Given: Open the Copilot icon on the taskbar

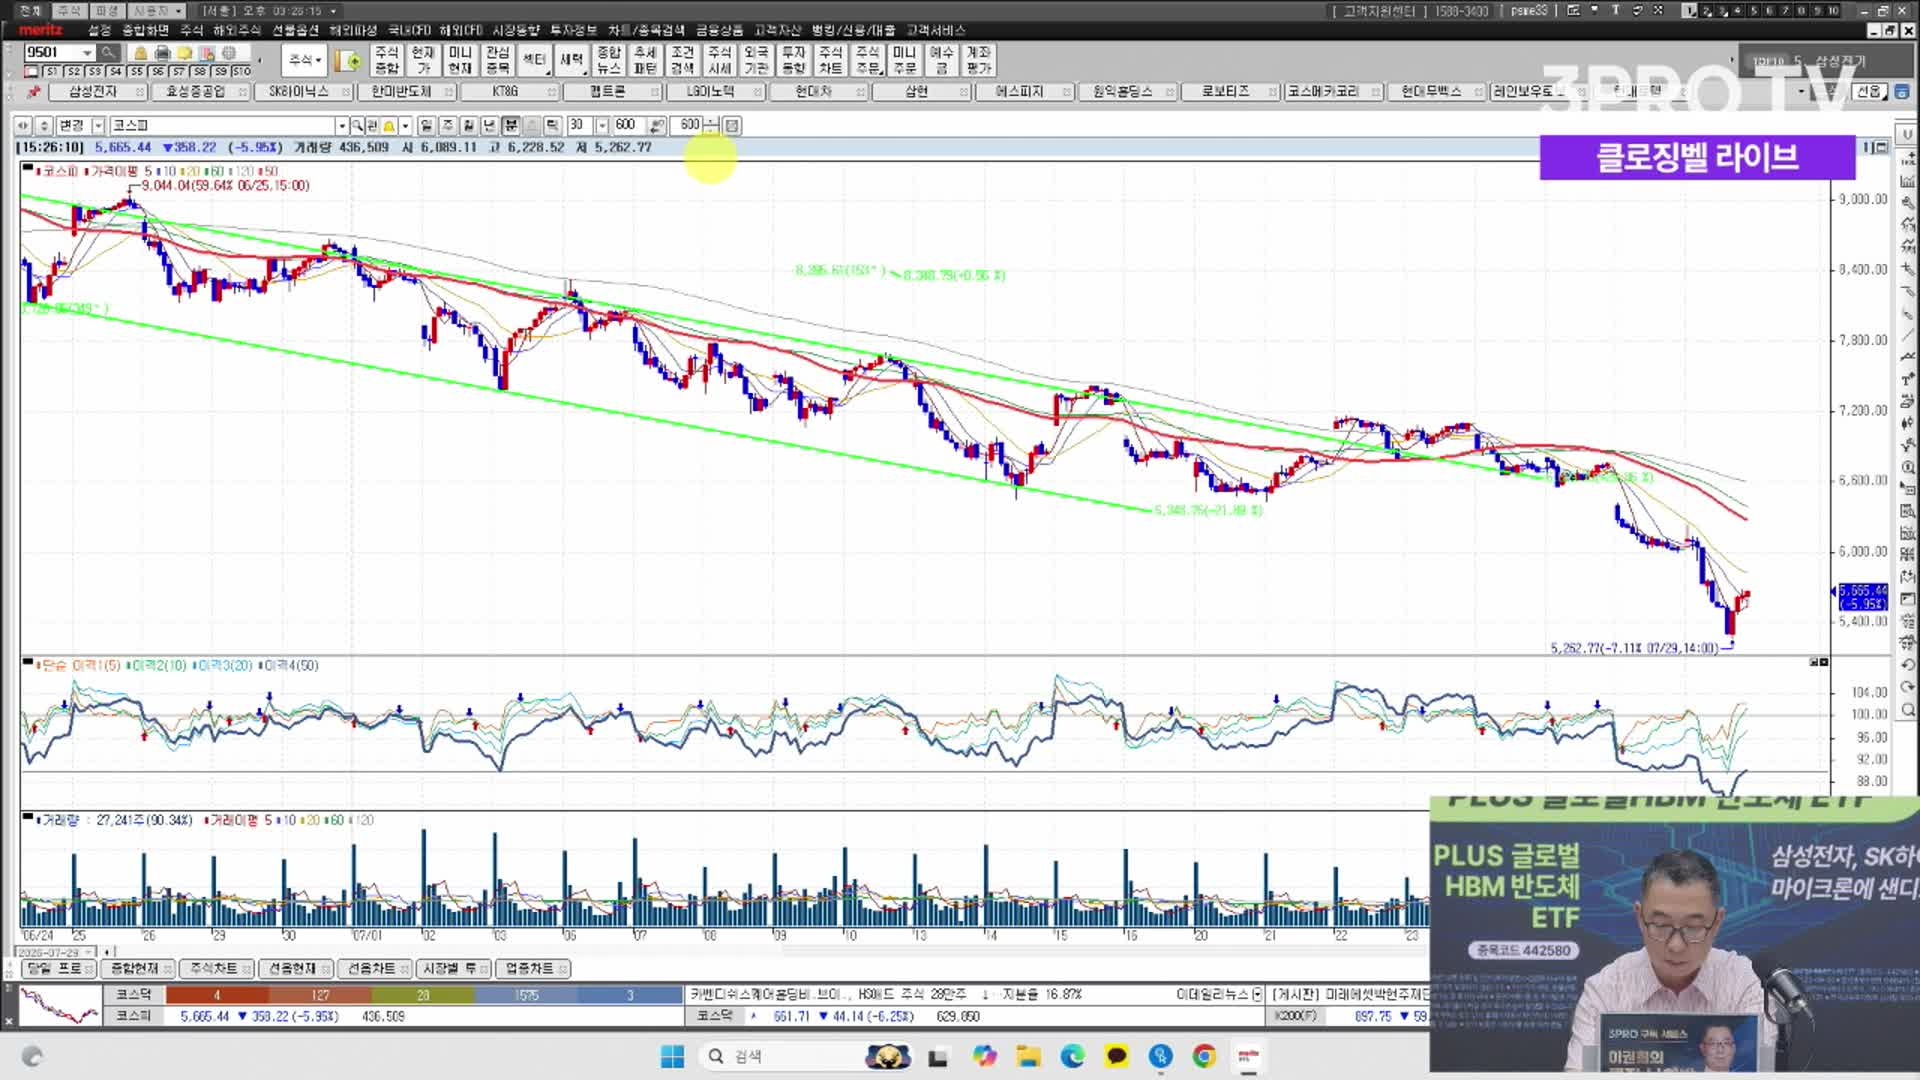Looking at the screenshot, I should click(x=984, y=1056).
